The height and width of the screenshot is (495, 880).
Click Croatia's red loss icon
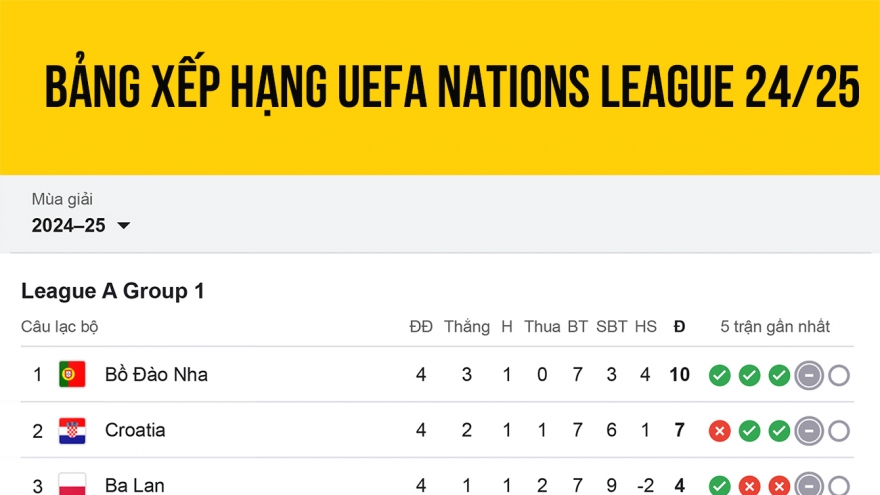[x=719, y=432]
